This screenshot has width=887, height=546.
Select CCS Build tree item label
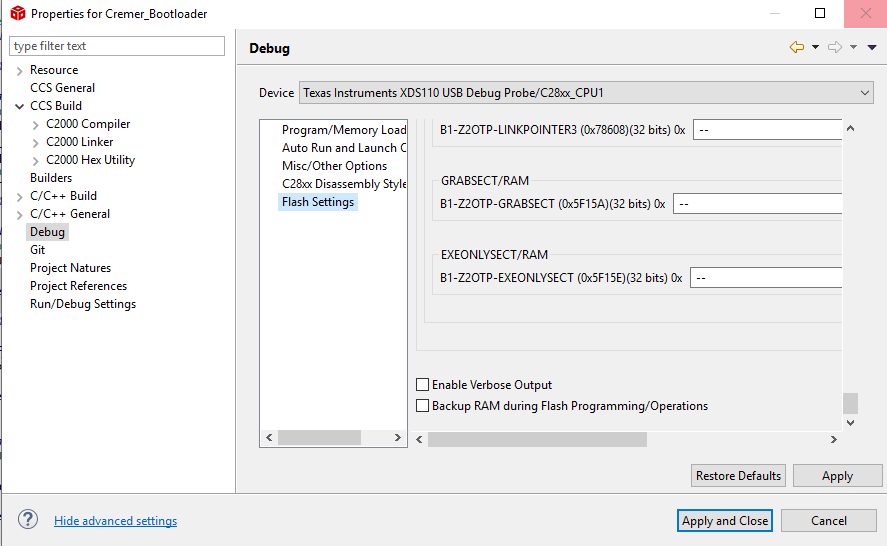point(56,106)
